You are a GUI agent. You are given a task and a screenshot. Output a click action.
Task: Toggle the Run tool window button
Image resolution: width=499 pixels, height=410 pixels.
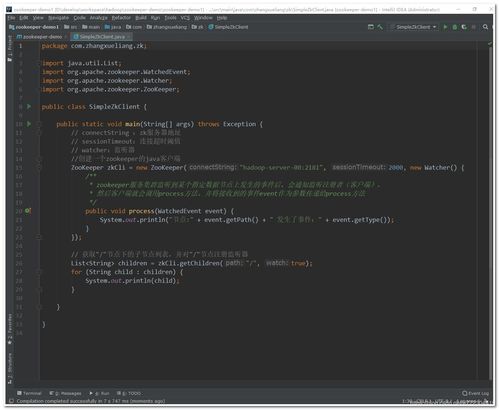[x=99, y=393]
